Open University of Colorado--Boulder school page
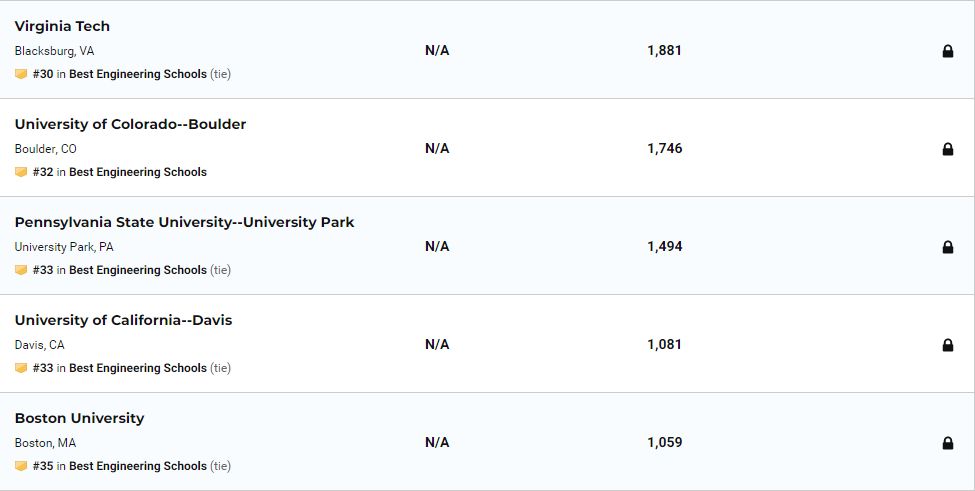Image resolution: width=975 pixels, height=491 pixels. pos(130,124)
